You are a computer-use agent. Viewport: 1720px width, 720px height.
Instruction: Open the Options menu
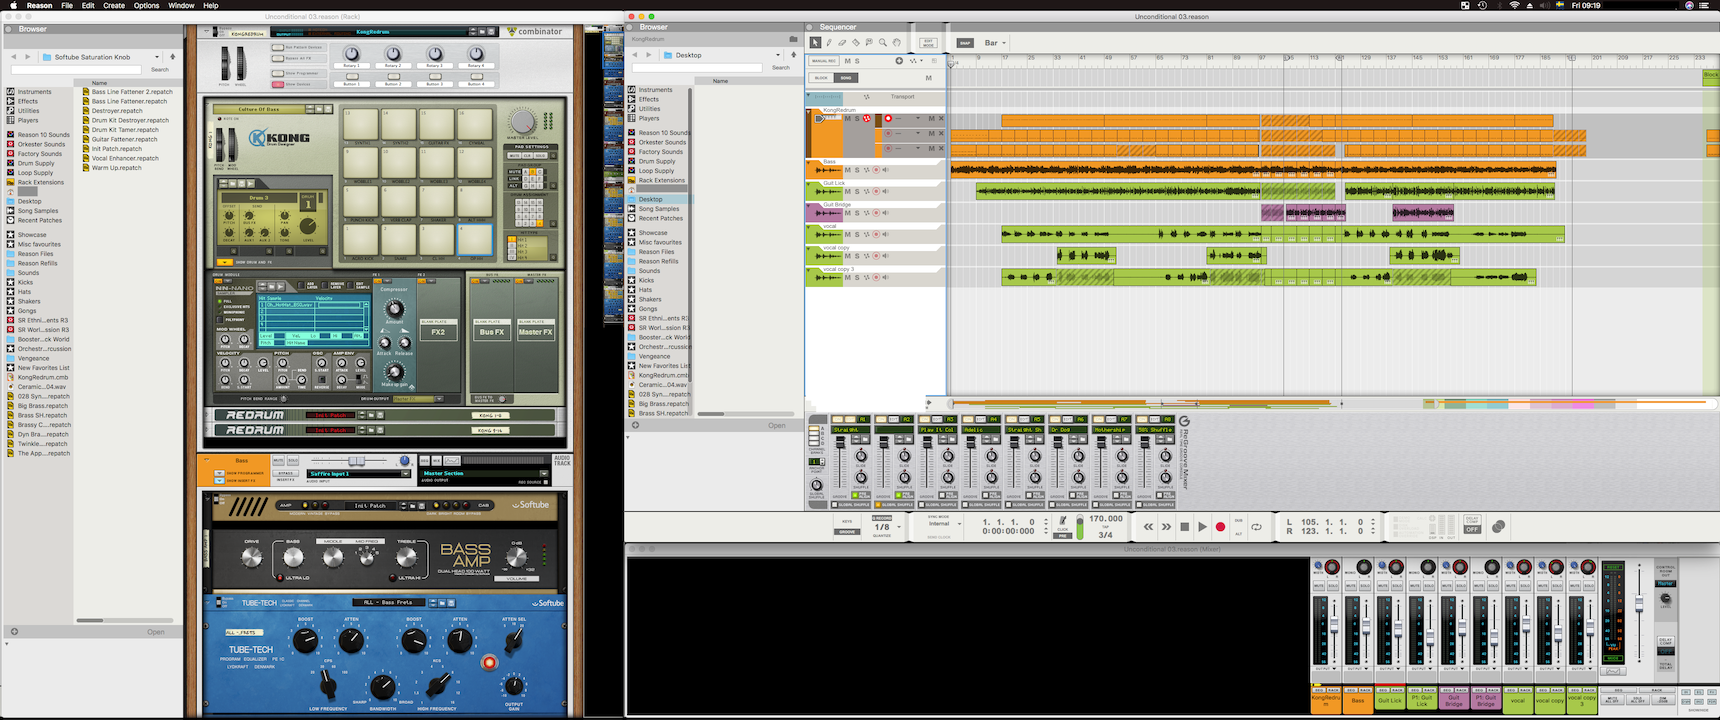pos(147,5)
